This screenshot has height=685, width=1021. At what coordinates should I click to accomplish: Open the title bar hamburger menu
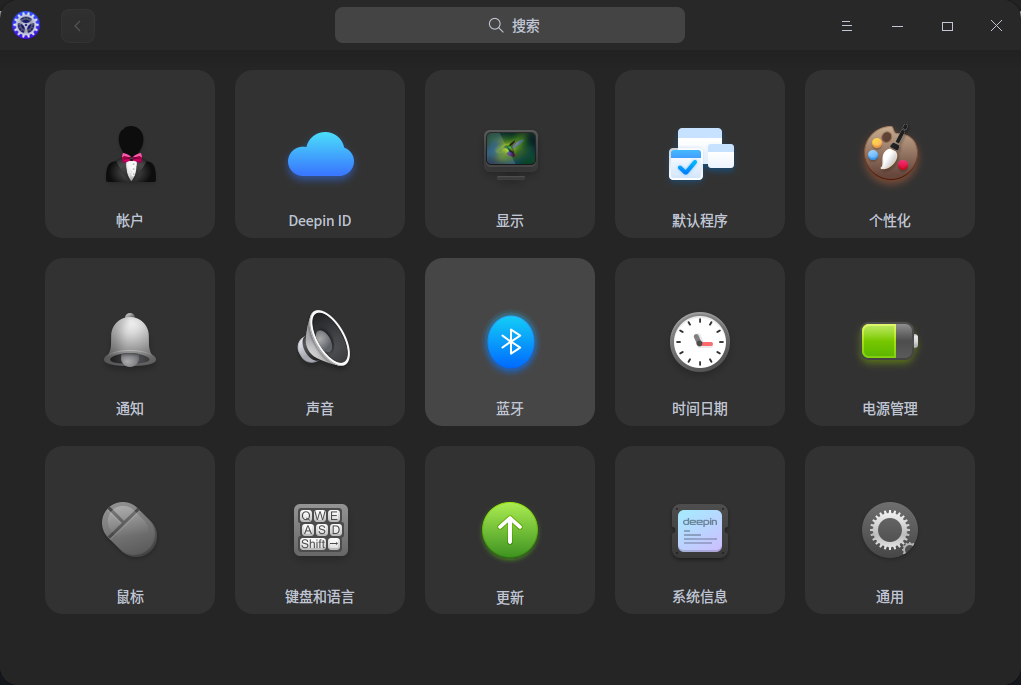coord(846,26)
